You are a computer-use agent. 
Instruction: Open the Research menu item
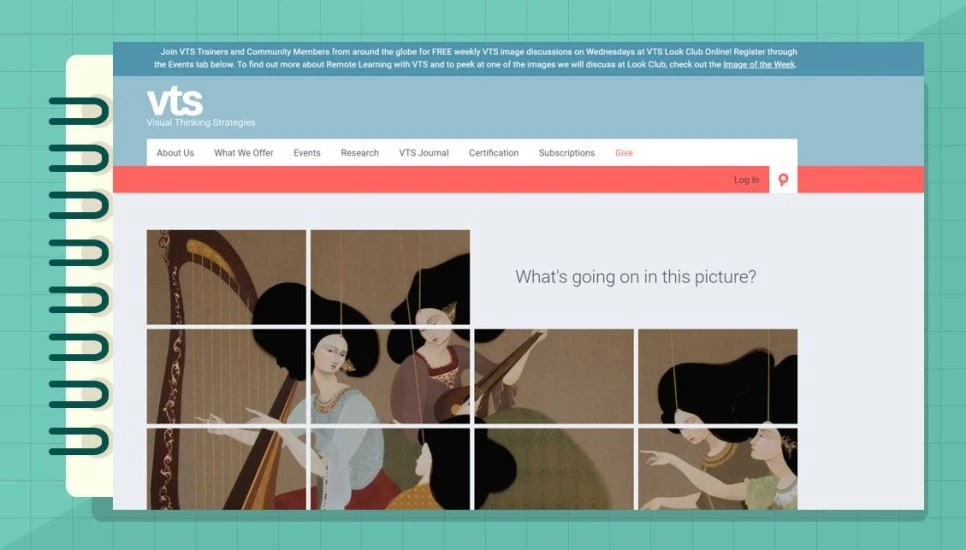(360, 153)
